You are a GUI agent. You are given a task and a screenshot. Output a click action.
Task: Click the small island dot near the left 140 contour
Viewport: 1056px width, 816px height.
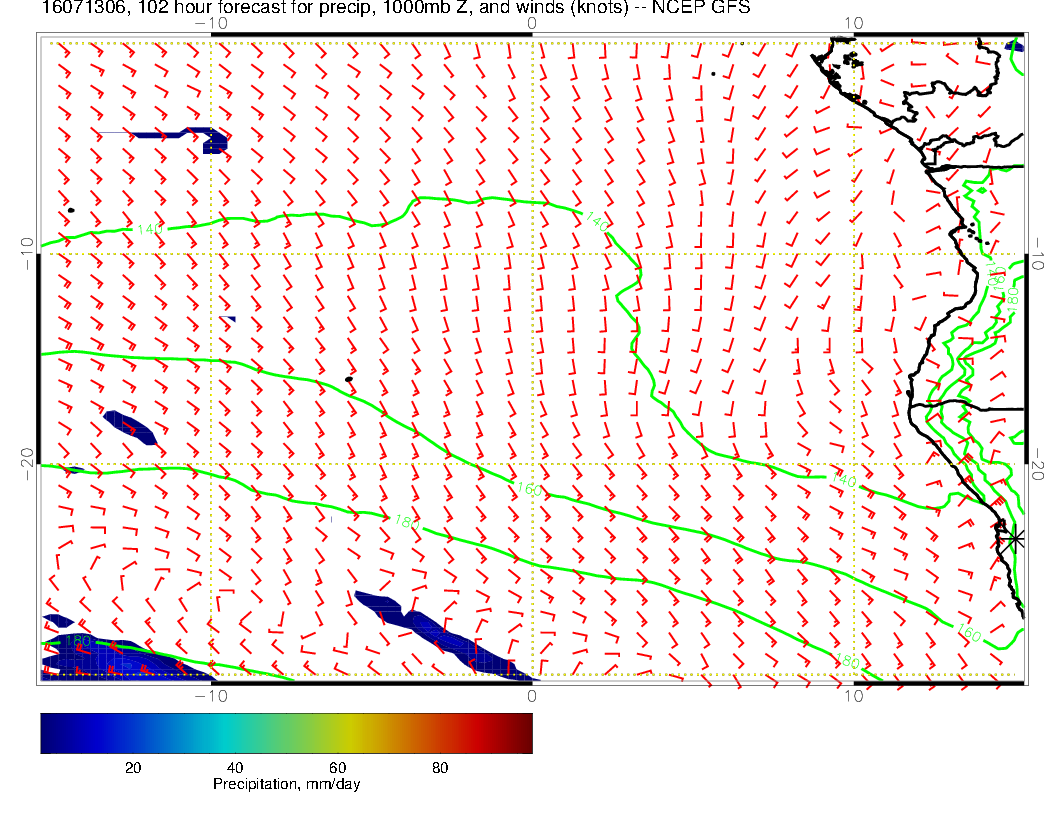click(71, 210)
